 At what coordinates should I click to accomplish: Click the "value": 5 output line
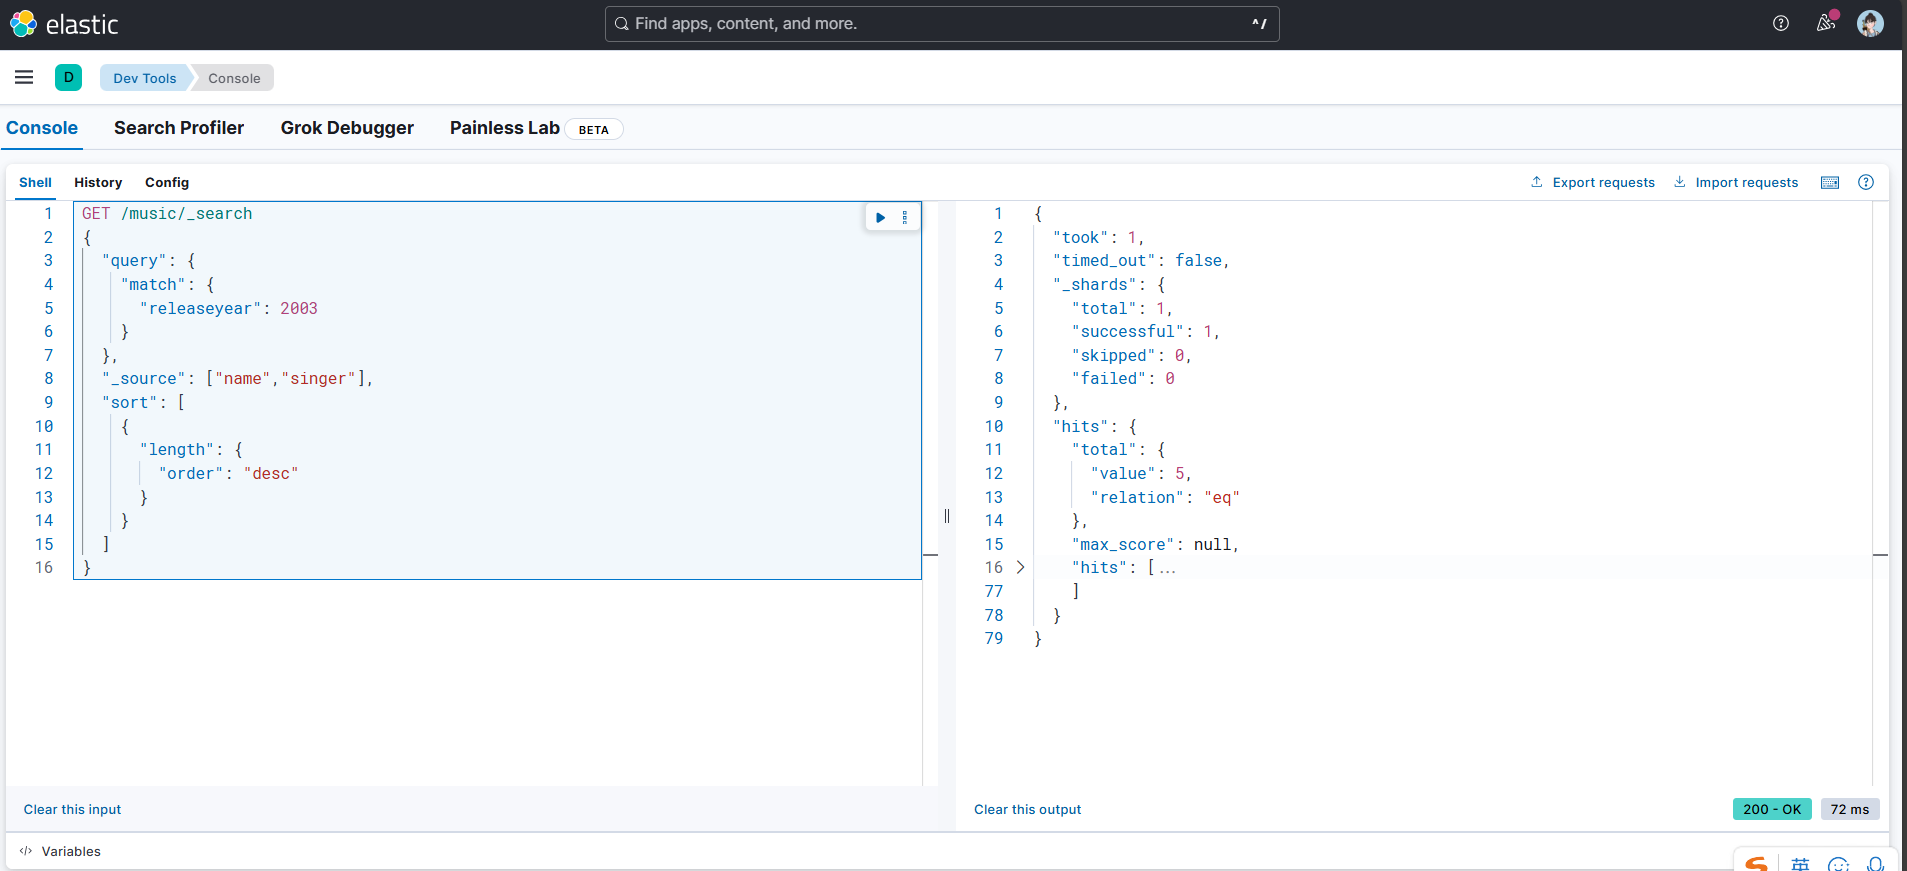pos(1141,474)
